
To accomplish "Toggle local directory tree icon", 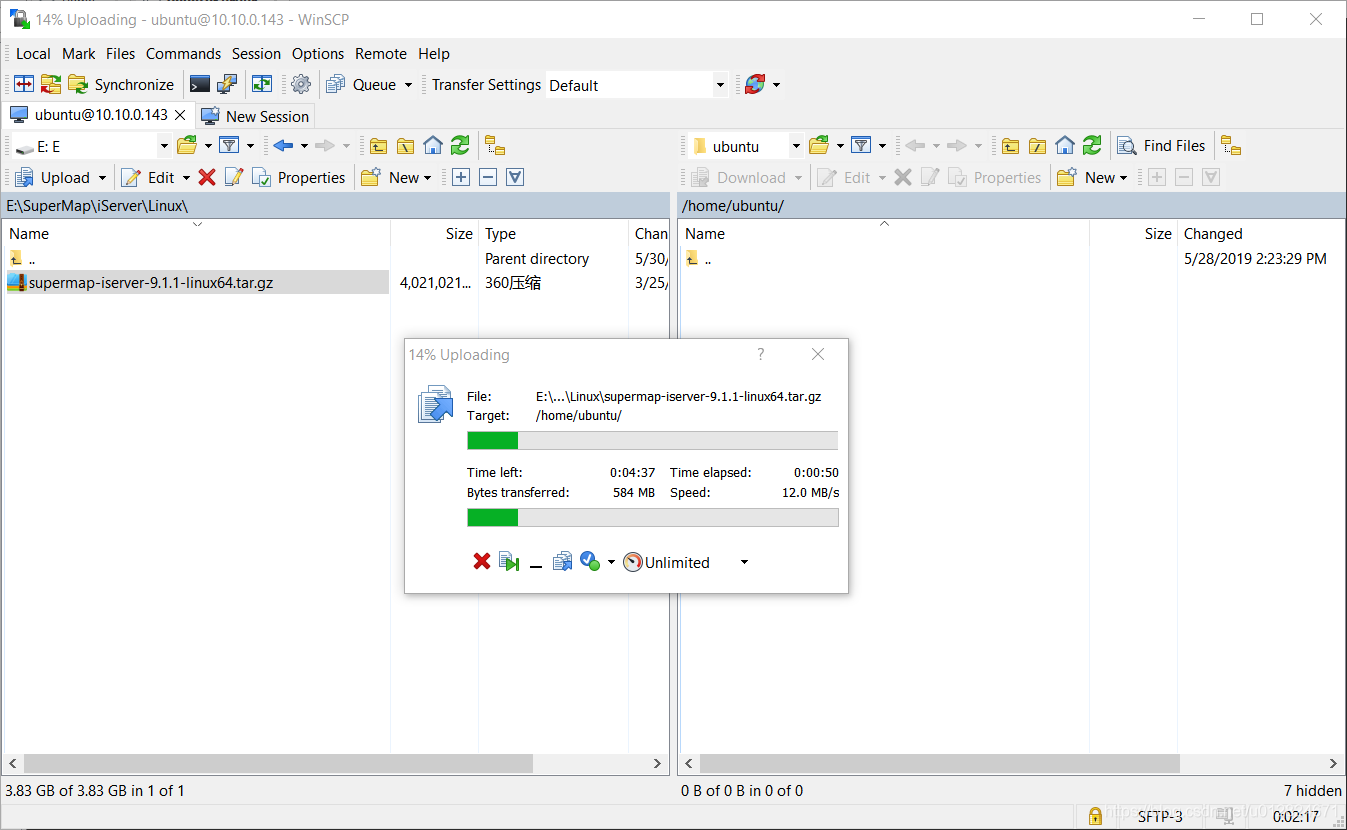I will pyautogui.click(x=495, y=146).
